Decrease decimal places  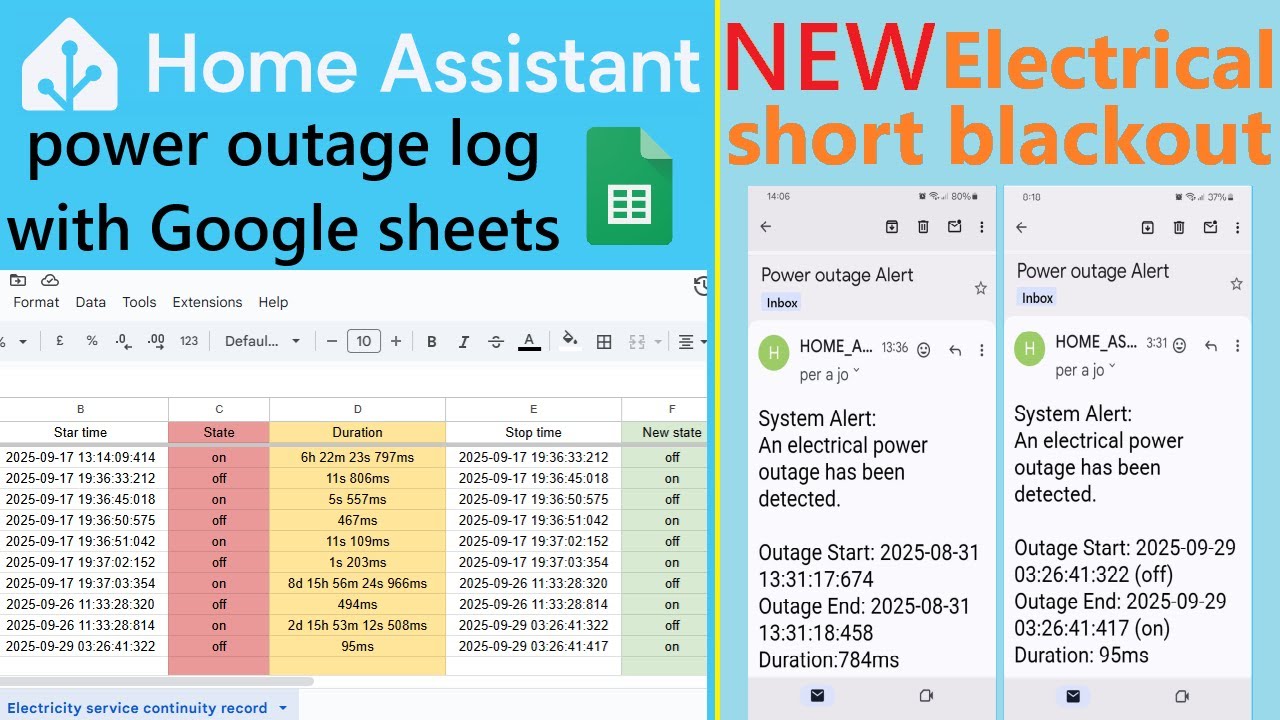click(x=124, y=341)
